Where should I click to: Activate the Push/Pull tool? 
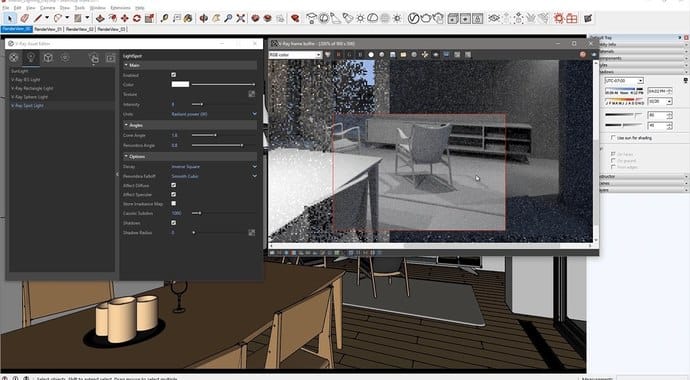coord(100,18)
